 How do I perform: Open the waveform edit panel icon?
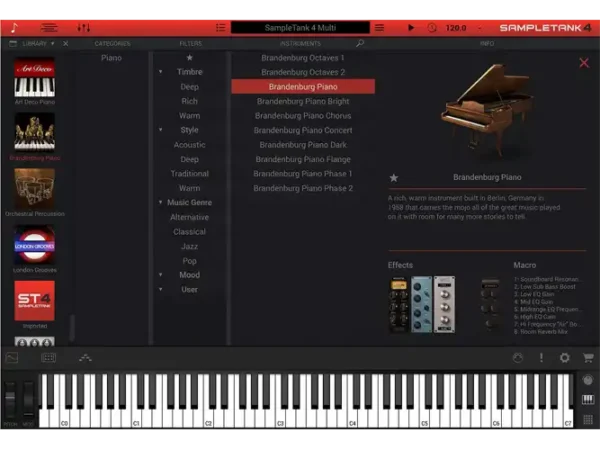[12, 358]
